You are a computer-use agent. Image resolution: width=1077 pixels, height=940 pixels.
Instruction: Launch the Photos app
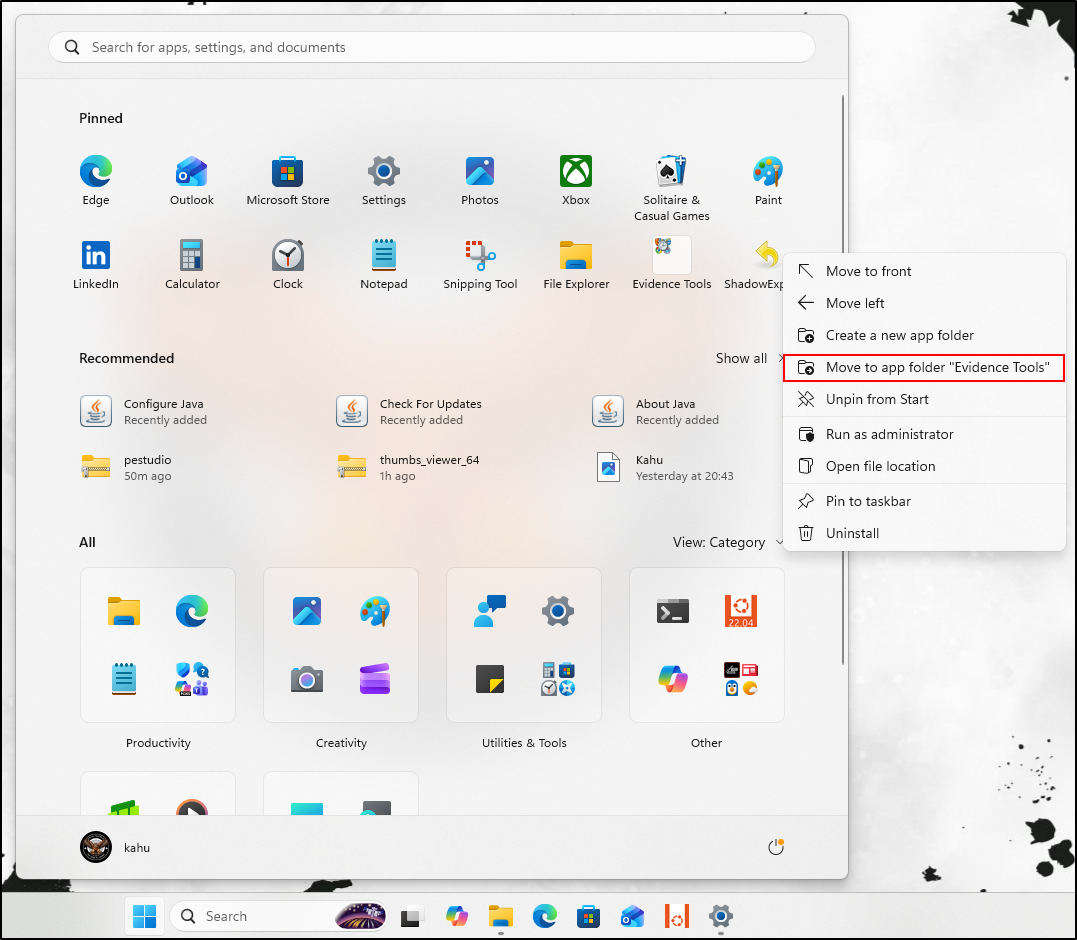click(479, 180)
